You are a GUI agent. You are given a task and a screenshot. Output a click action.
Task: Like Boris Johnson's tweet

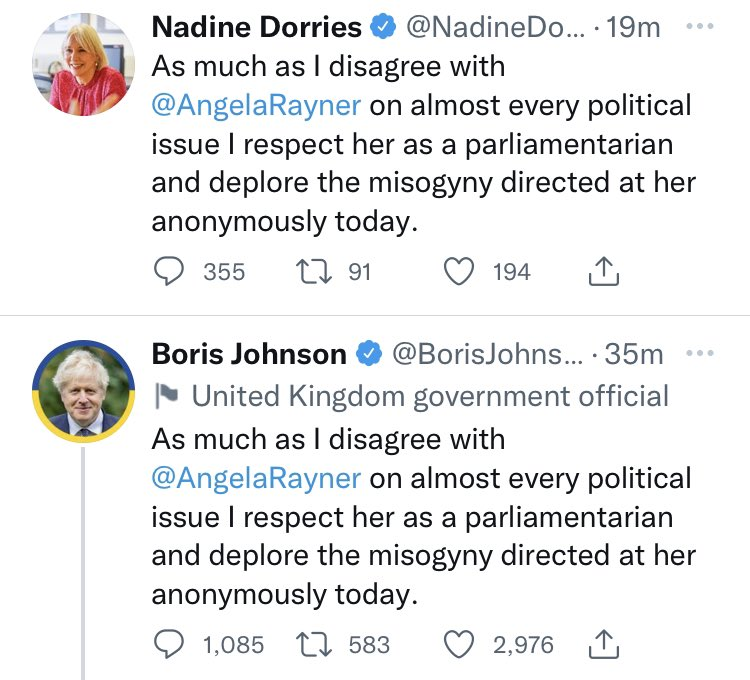click(x=459, y=646)
